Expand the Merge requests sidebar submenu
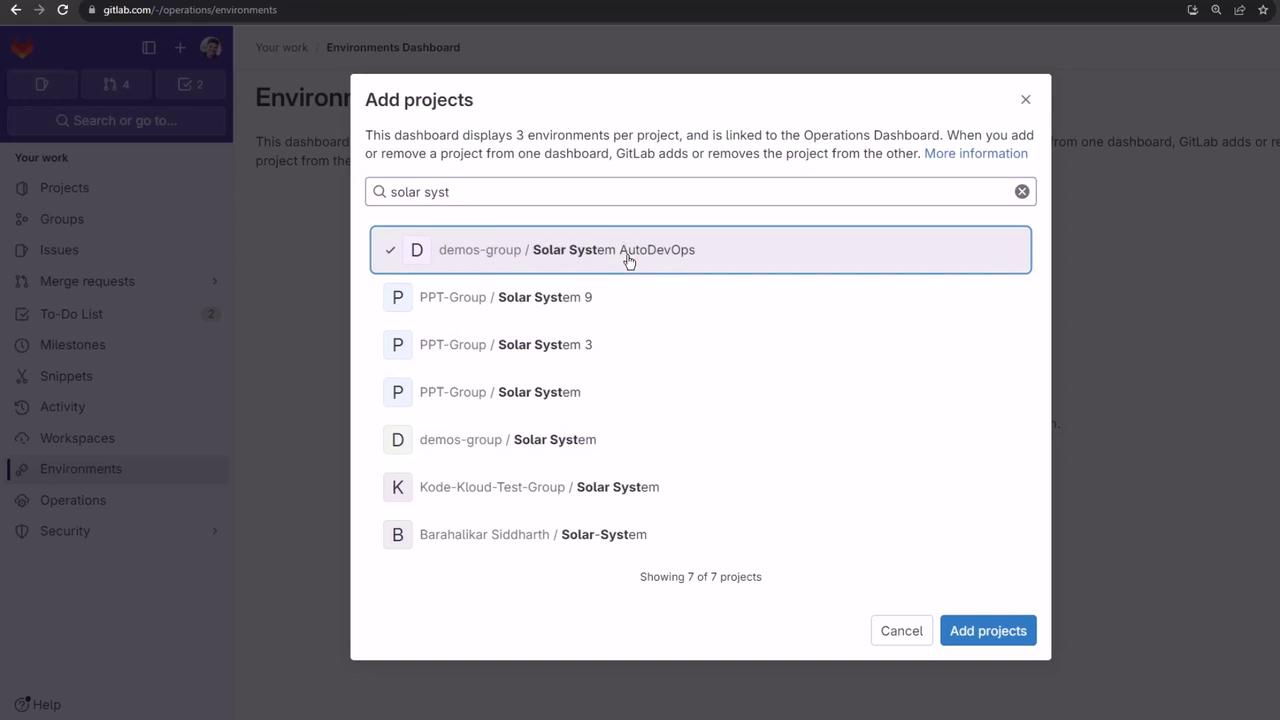Viewport: 1280px width, 720px height. tap(214, 282)
